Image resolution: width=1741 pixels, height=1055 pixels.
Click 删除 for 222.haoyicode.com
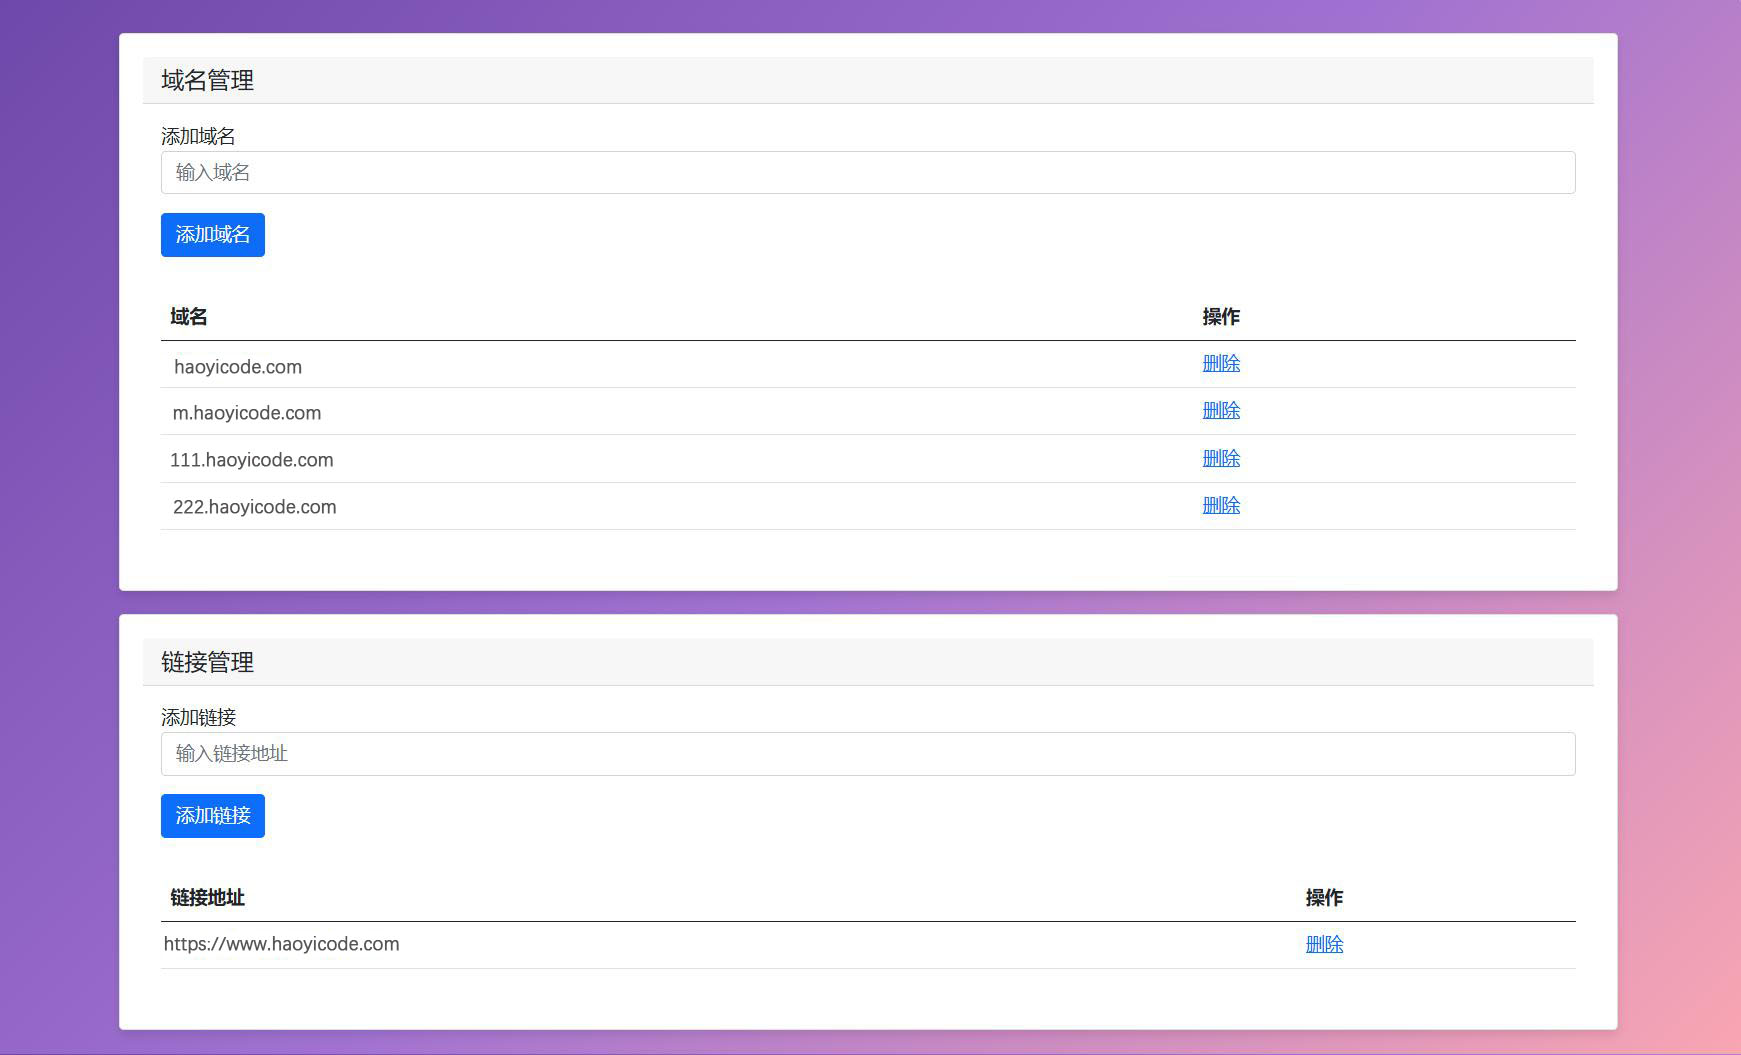1220,506
